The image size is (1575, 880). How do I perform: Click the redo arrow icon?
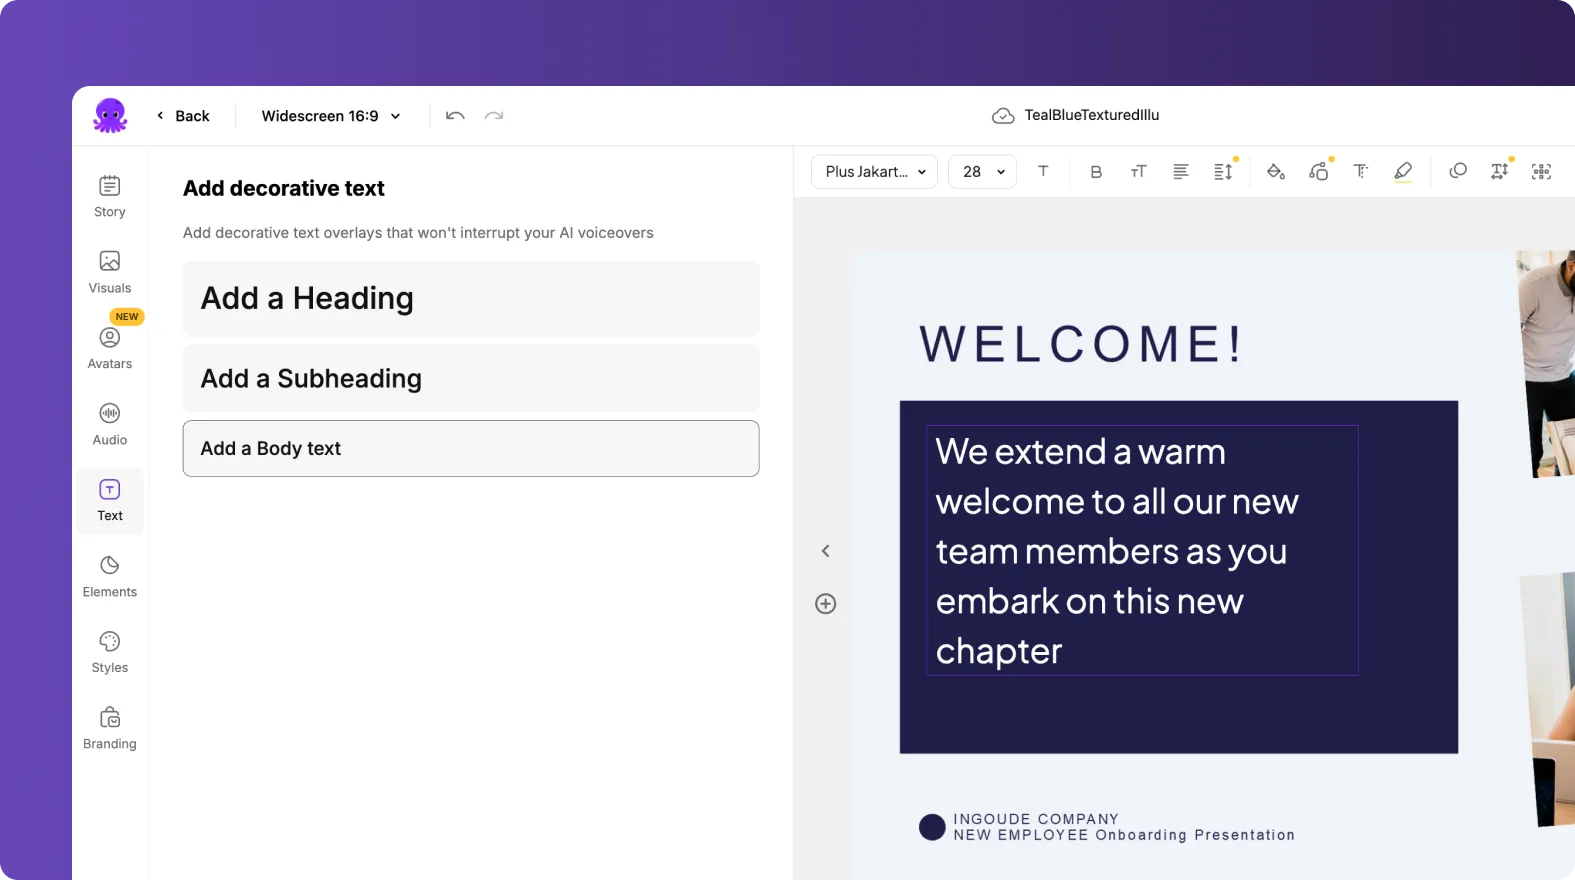pyautogui.click(x=494, y=116)
